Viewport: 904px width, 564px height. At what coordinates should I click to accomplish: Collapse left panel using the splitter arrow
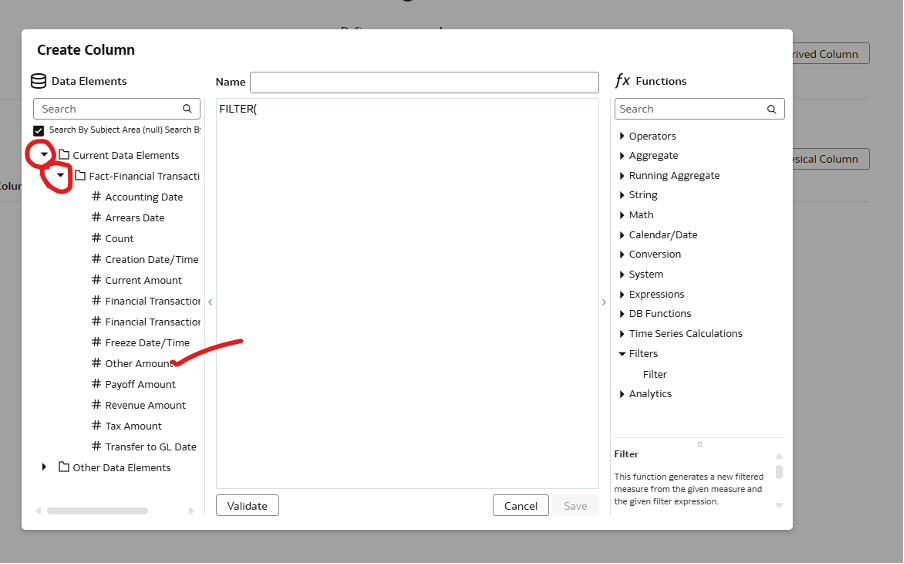point(210,302)
